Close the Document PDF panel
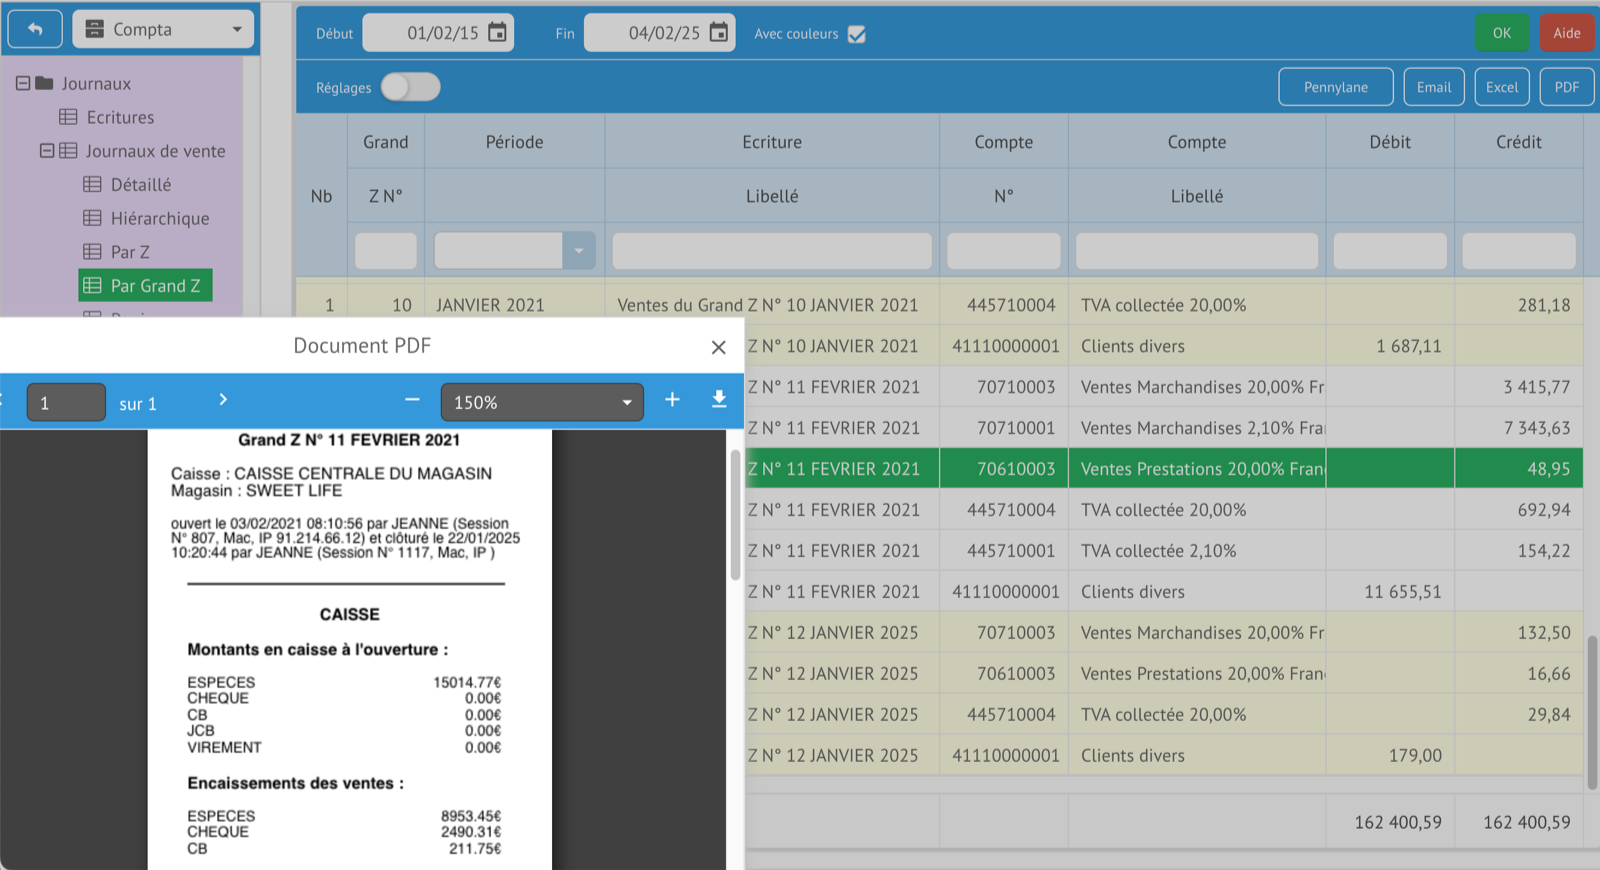1600x870 pixels. click(x=718, y=347)
